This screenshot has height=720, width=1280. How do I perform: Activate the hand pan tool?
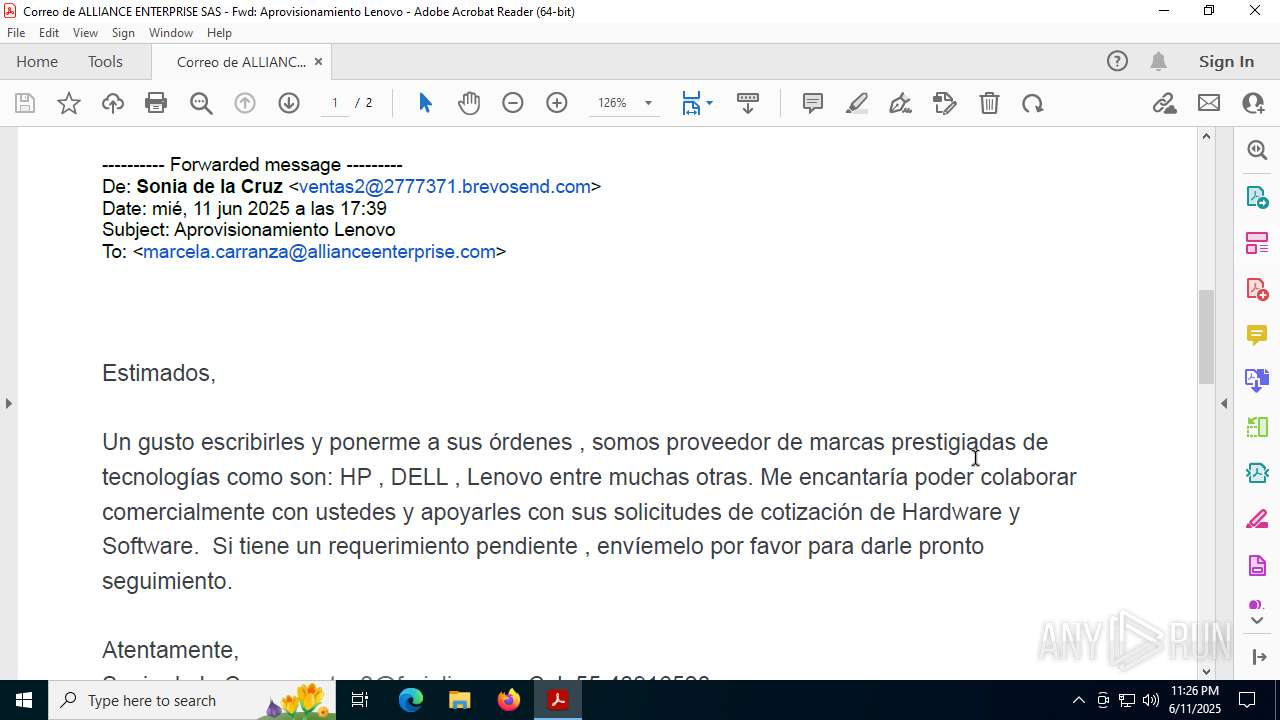pyautogui.click(x=469, y=103)
